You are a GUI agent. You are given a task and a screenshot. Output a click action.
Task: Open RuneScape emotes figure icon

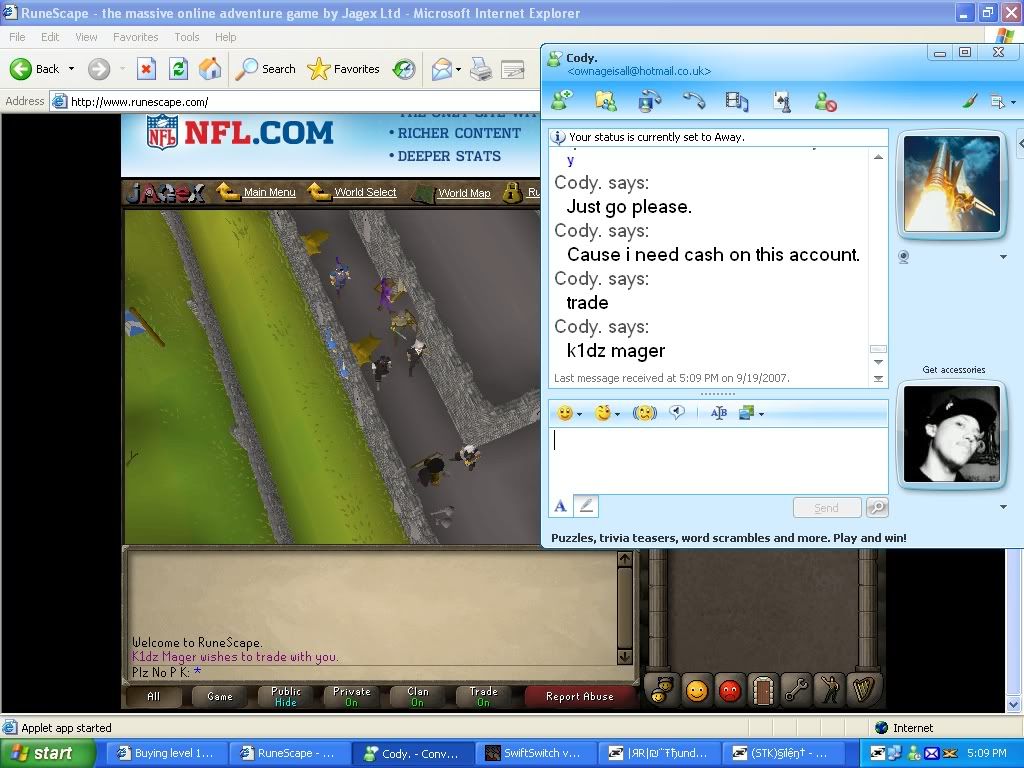830,690
